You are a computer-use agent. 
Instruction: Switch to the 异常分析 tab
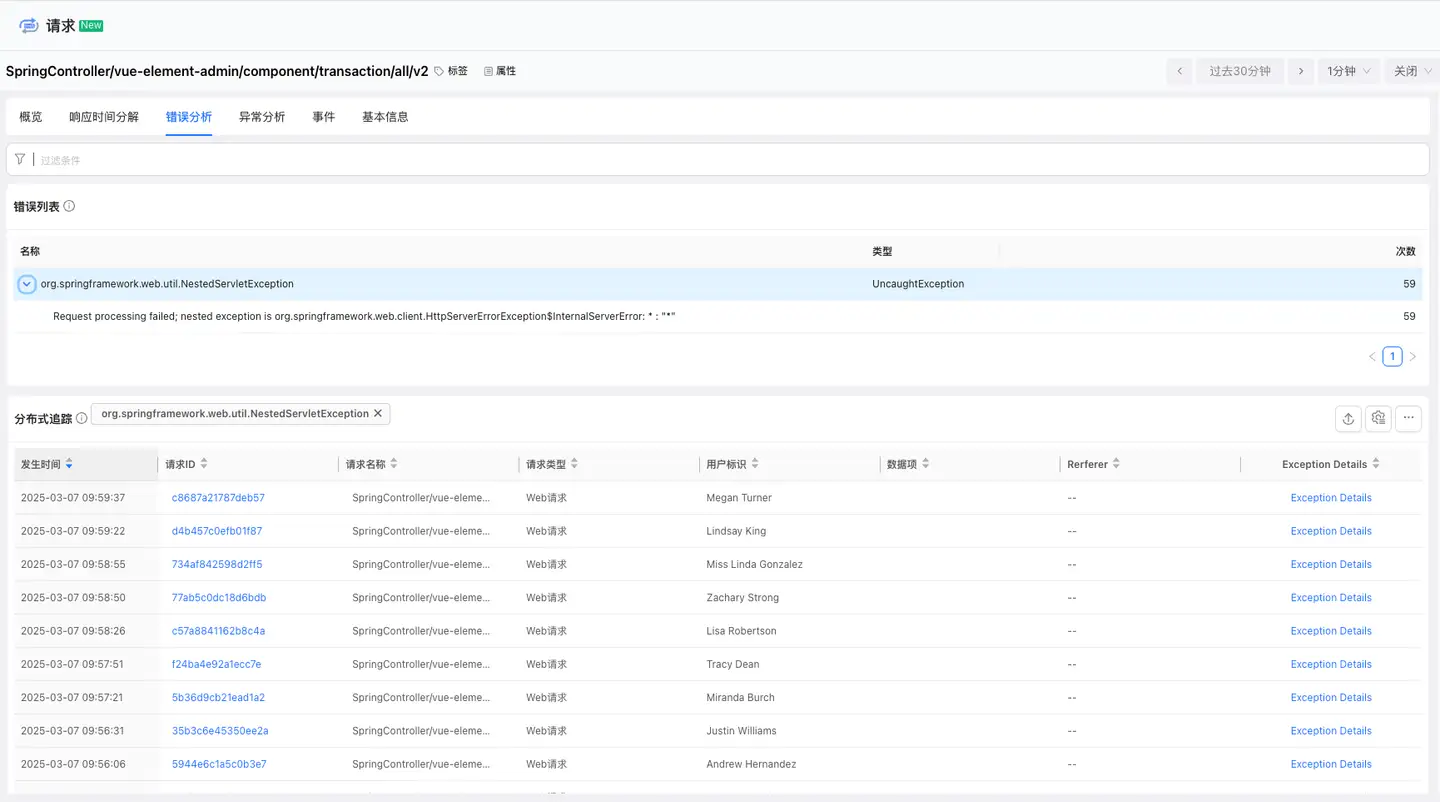click(262, 117)
